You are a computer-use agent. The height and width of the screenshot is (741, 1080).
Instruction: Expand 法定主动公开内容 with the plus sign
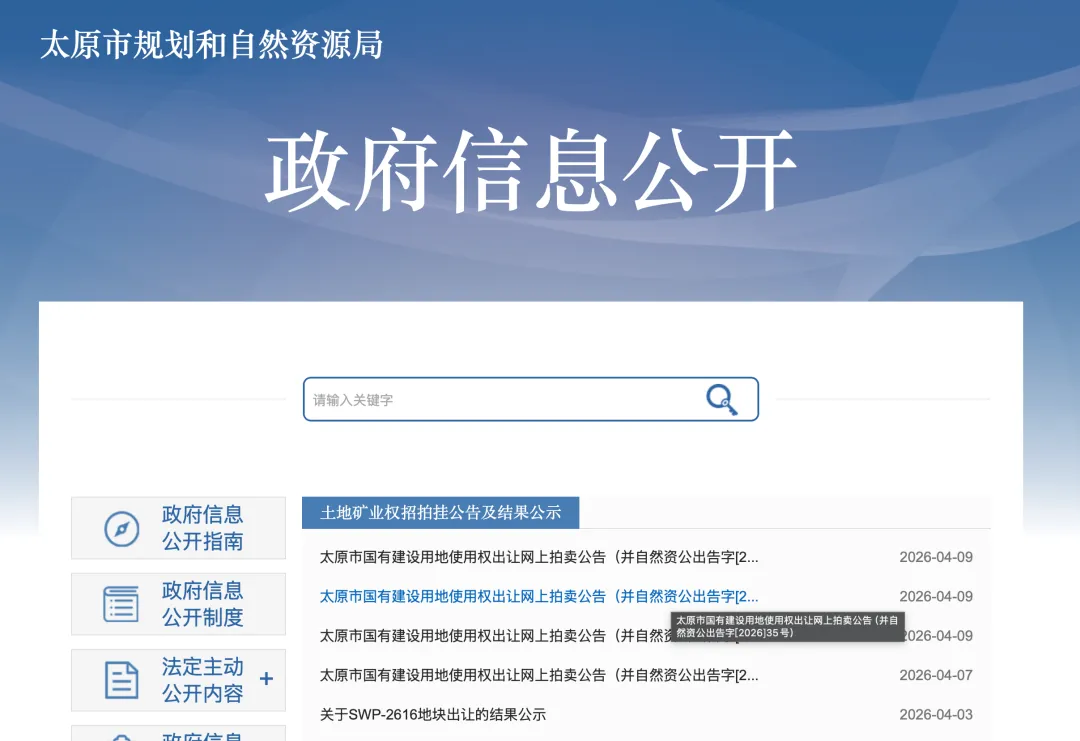pos(267,679)
